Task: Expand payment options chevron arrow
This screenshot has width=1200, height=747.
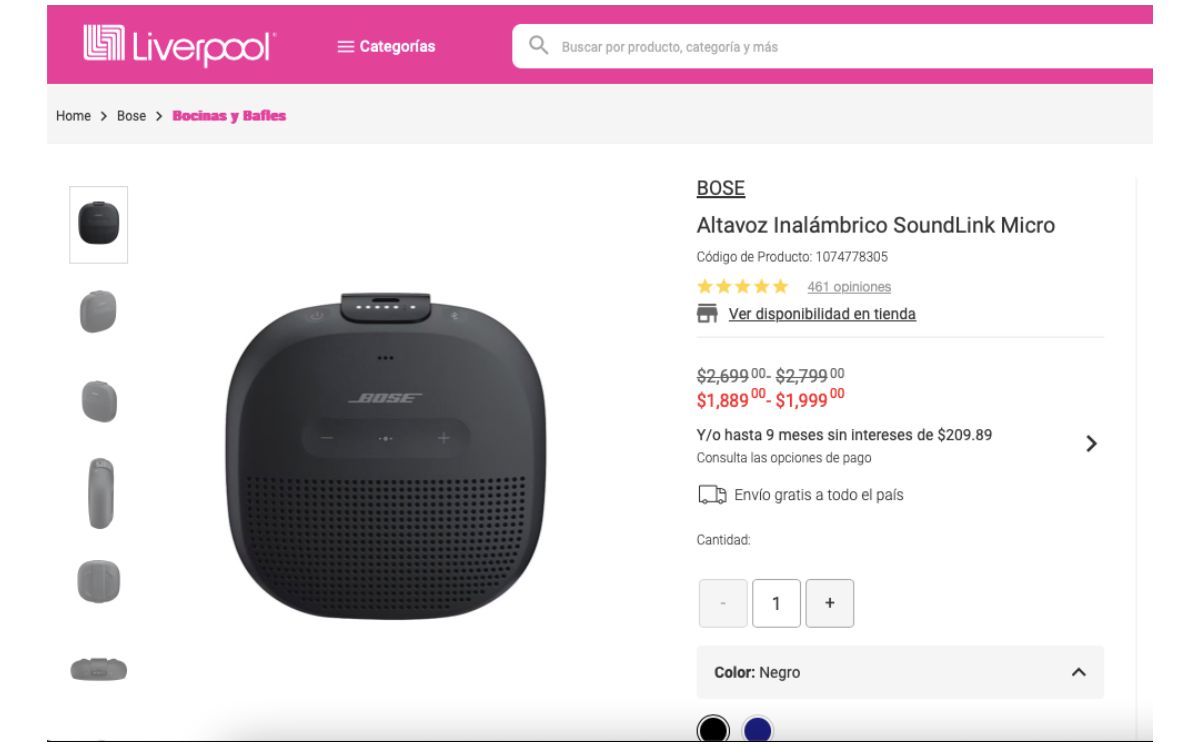Action: click(1091, 444)
